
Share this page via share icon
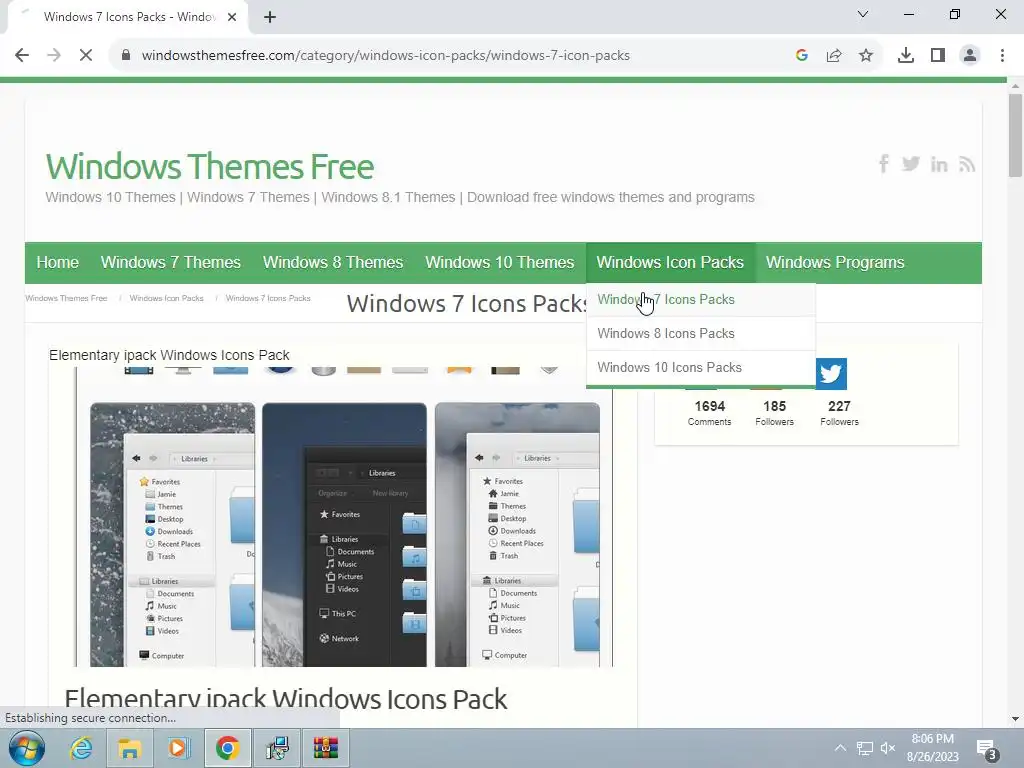pos(834,56)
